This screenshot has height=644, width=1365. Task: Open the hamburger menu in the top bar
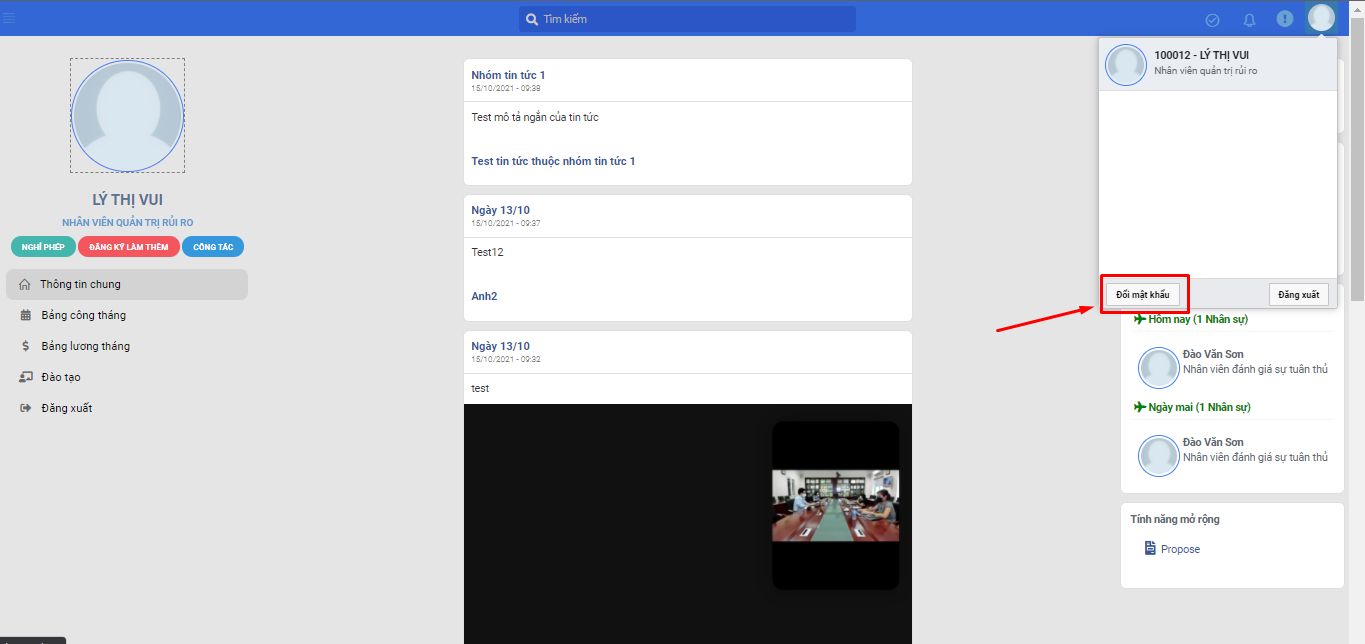(9, 18)
